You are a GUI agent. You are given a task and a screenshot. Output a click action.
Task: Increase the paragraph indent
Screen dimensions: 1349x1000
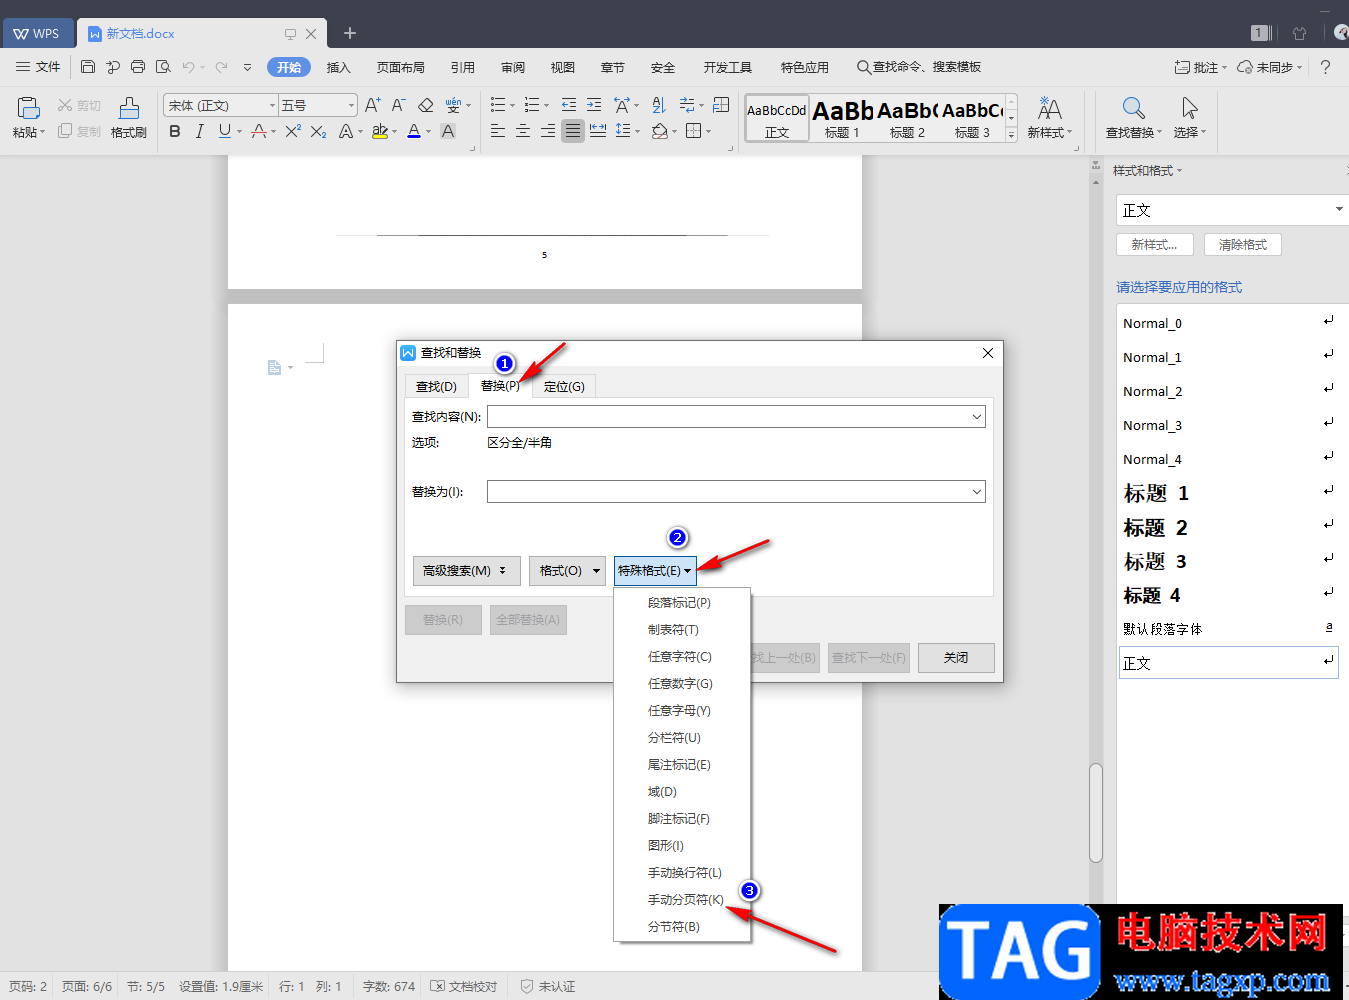click(594, 105)
